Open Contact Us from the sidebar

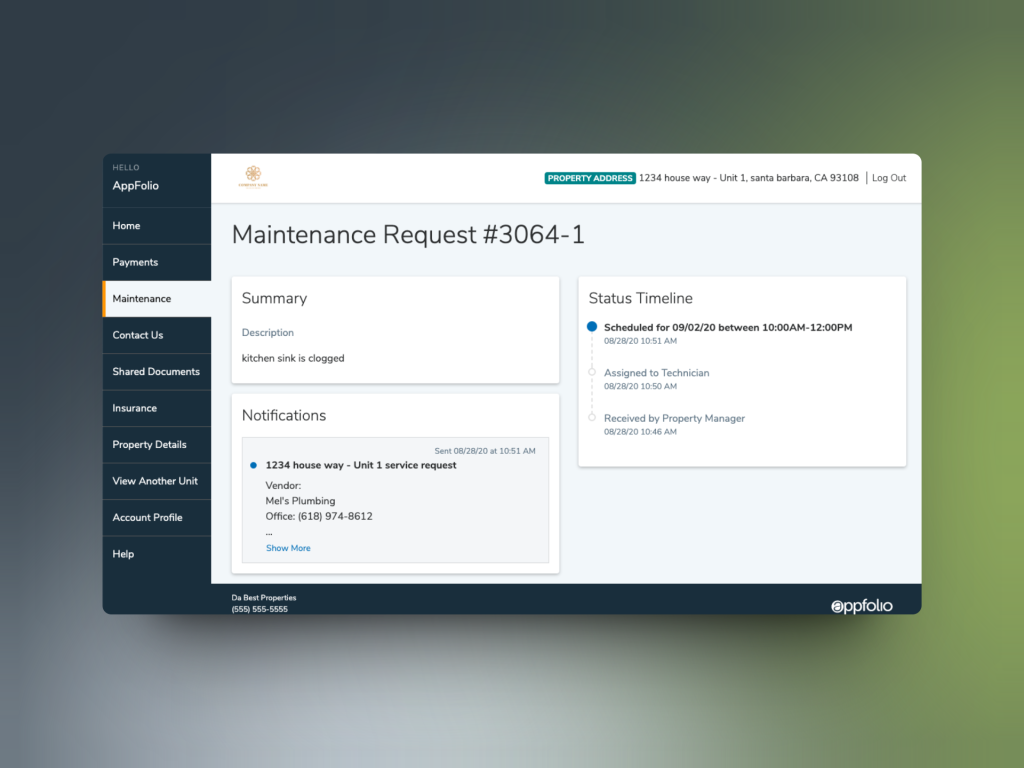156,335
